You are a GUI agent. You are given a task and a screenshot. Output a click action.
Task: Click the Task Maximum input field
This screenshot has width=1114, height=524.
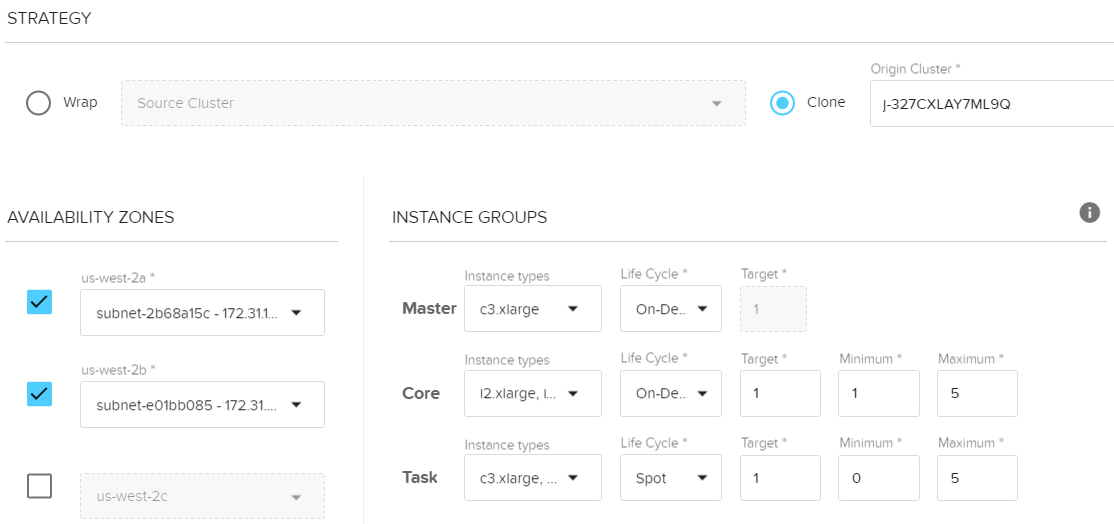pyautogui.click(x=977, y=478)
